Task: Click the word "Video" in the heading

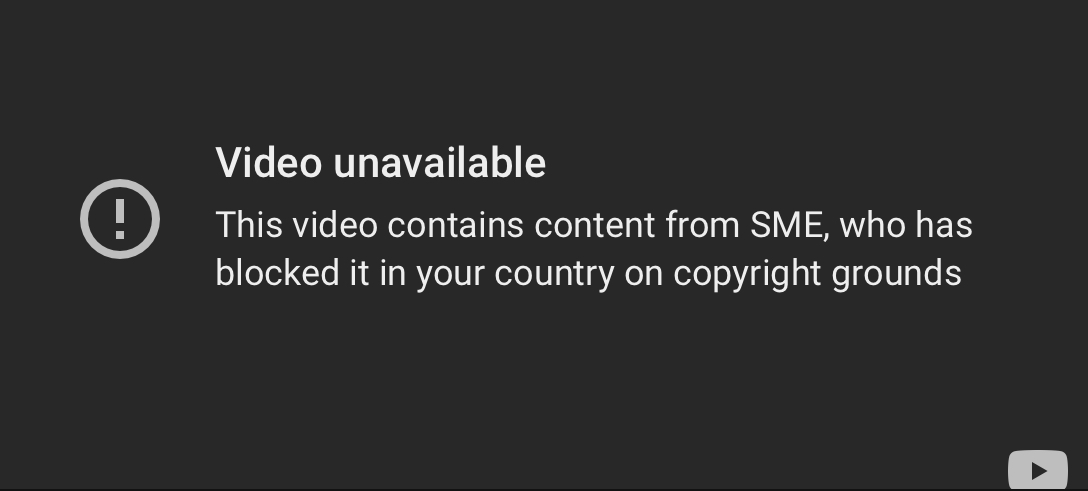Action: click(x=269, y=163)
